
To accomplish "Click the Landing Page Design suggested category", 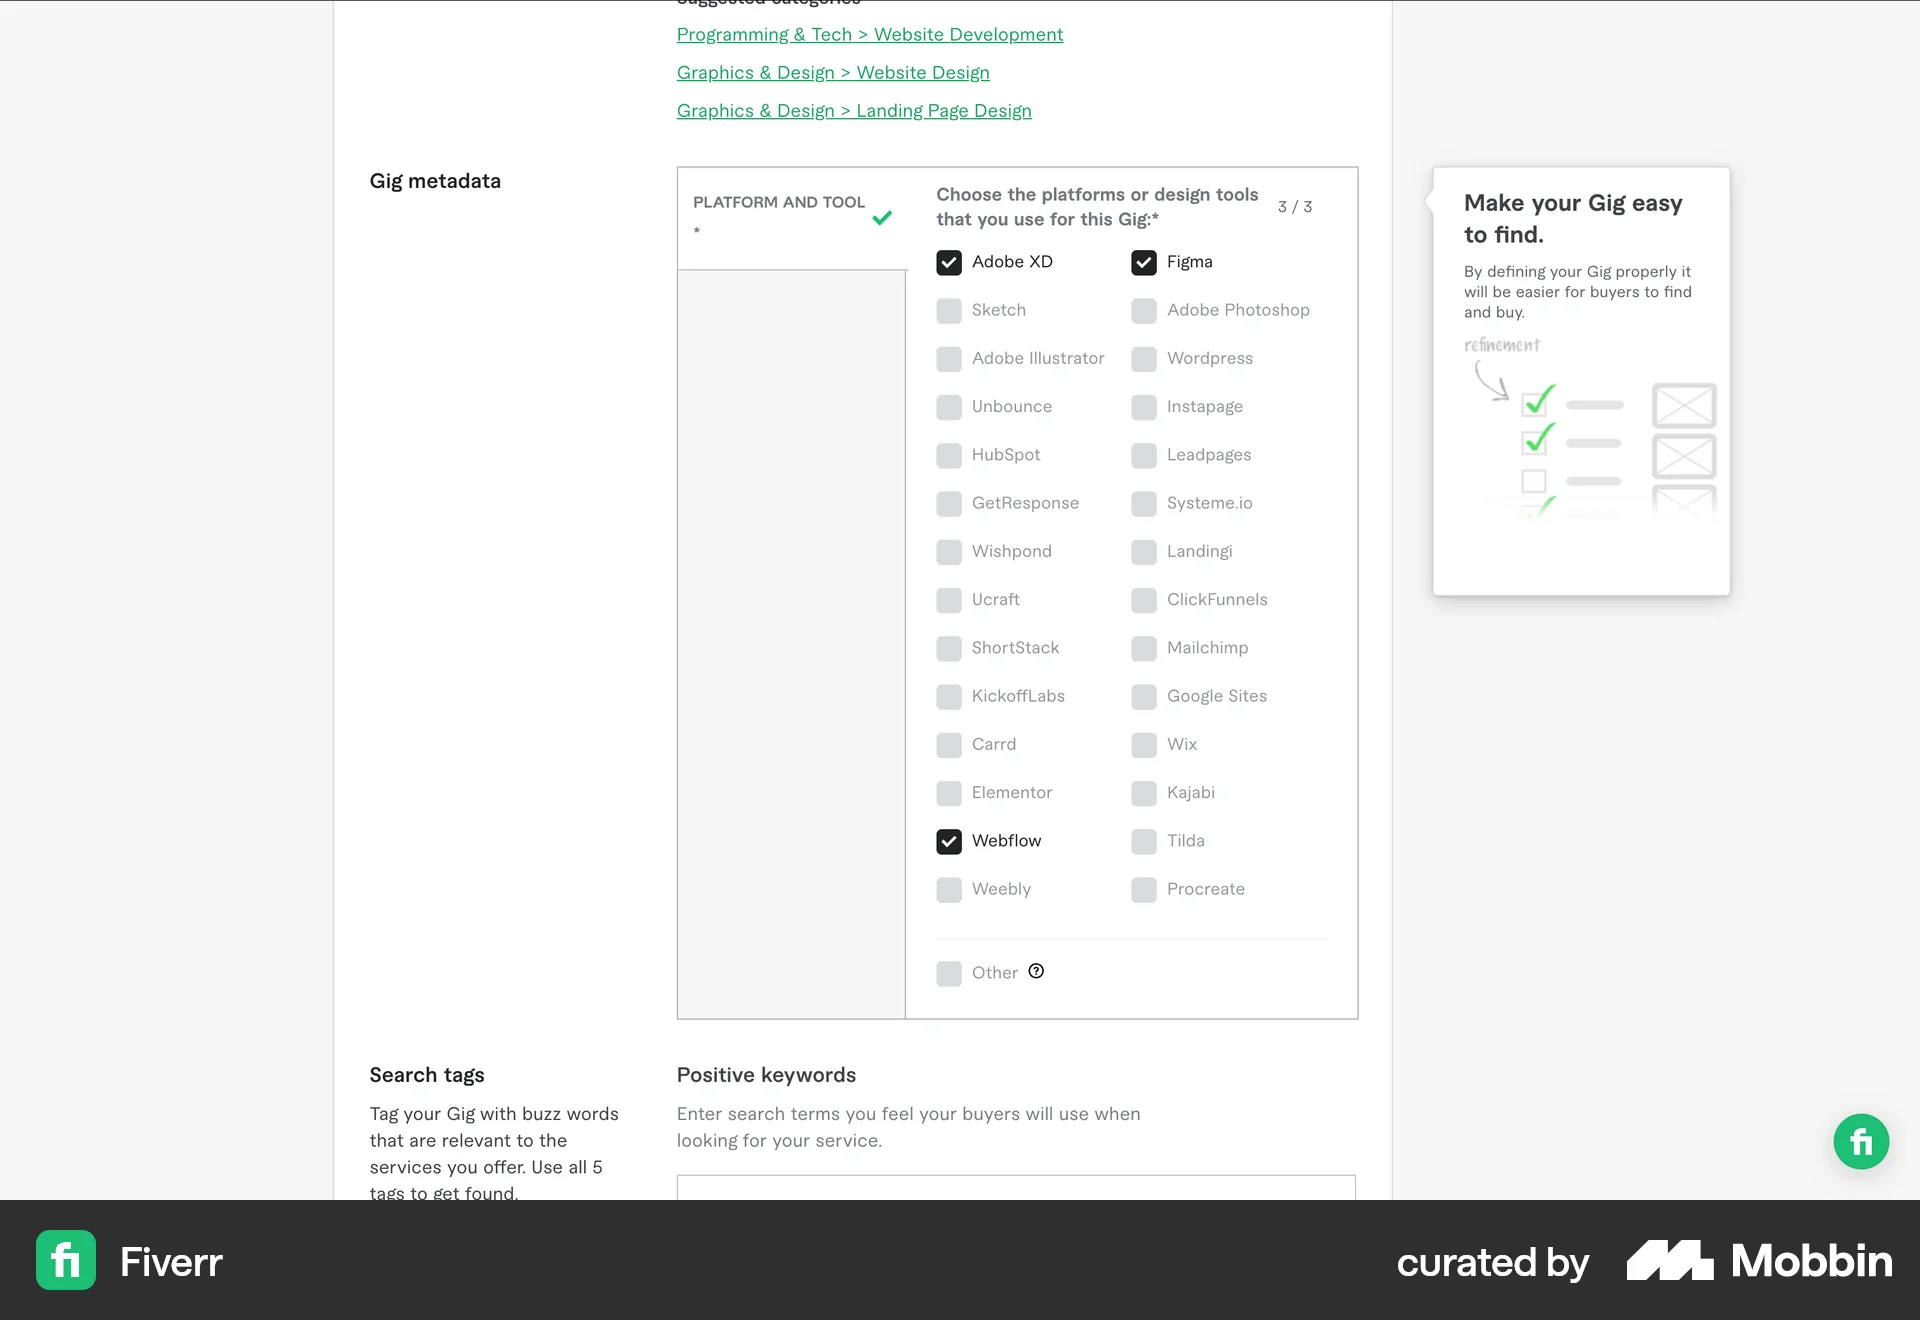I will (x=854, y=110).
